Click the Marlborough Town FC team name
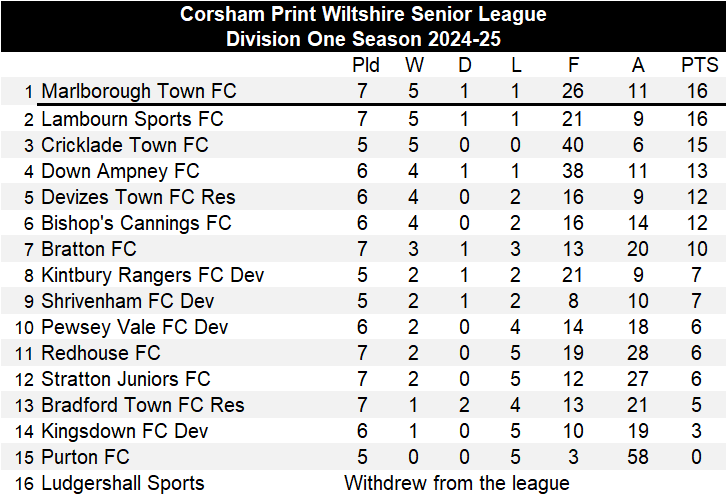726x496 pixels. coord(138,91)
